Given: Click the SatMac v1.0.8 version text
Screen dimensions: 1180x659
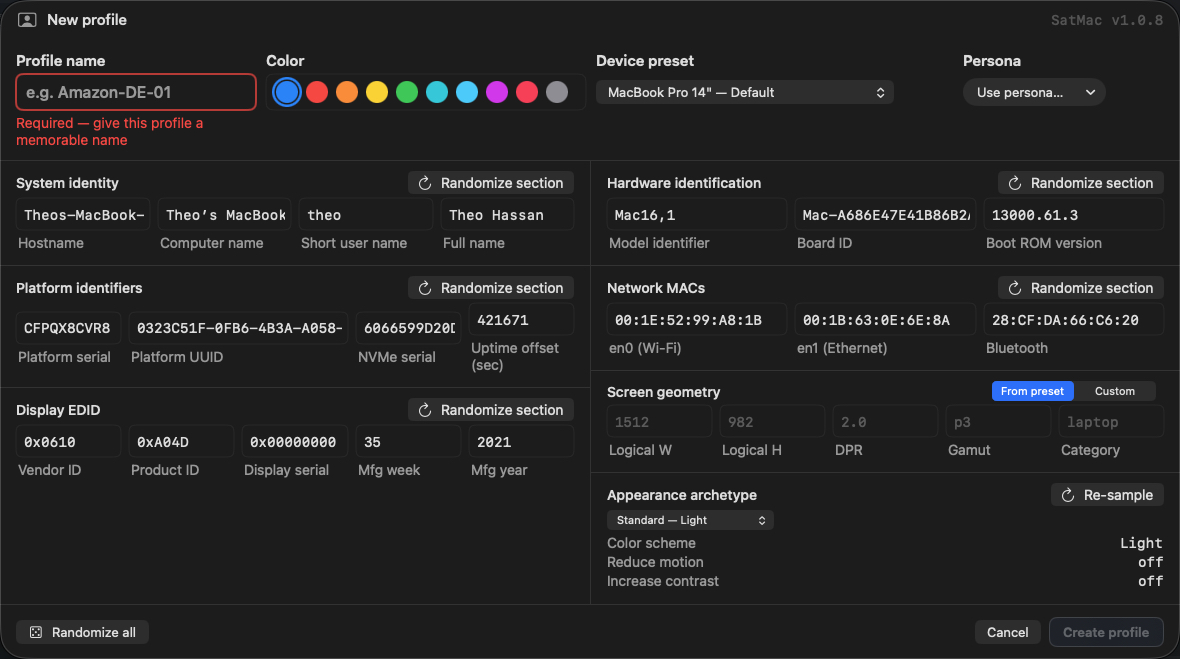Looking at the screenshot, I should (x=1107, y=20).
